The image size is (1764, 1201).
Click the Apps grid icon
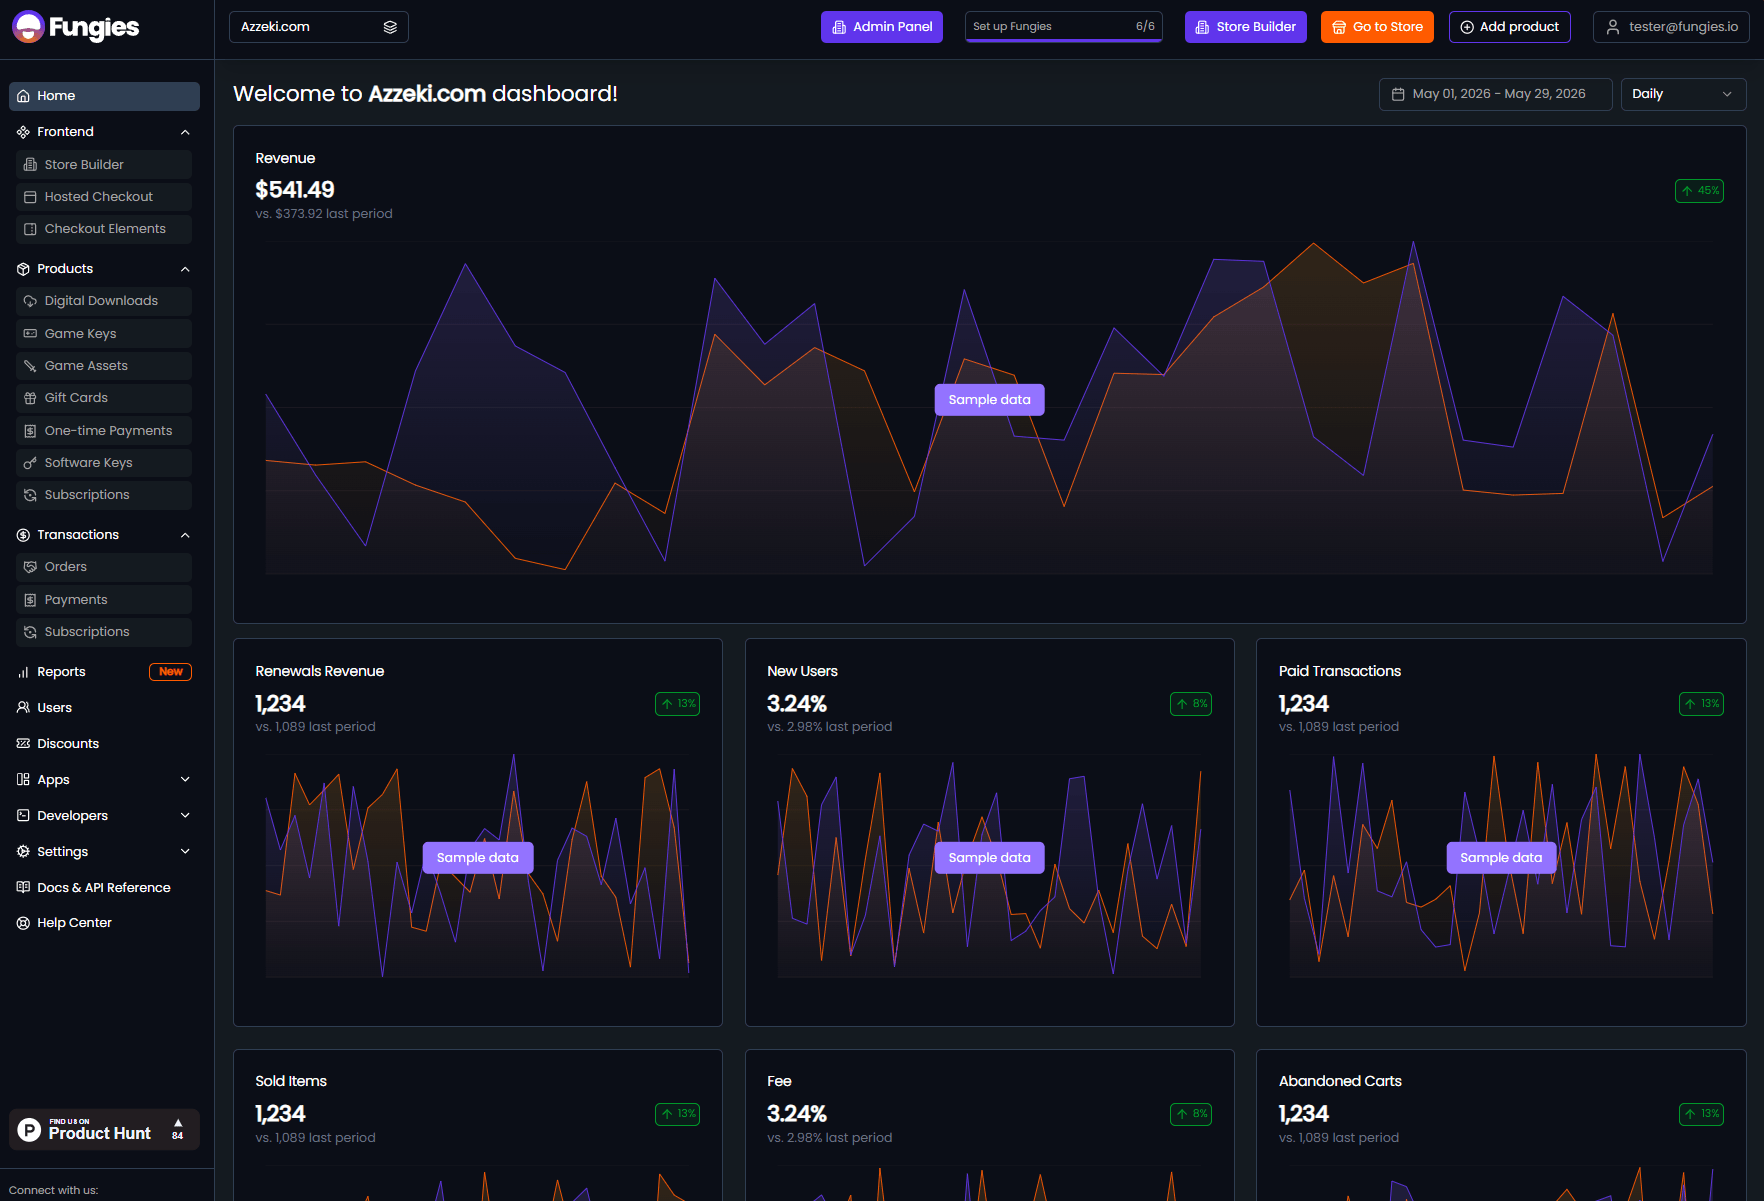(23, 780)
